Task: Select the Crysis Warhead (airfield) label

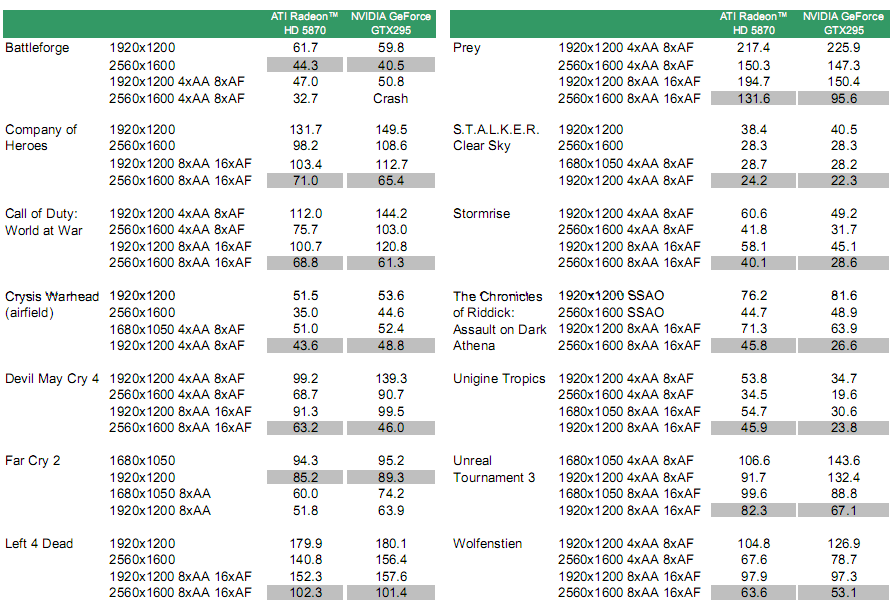Action: click(52, 304)
